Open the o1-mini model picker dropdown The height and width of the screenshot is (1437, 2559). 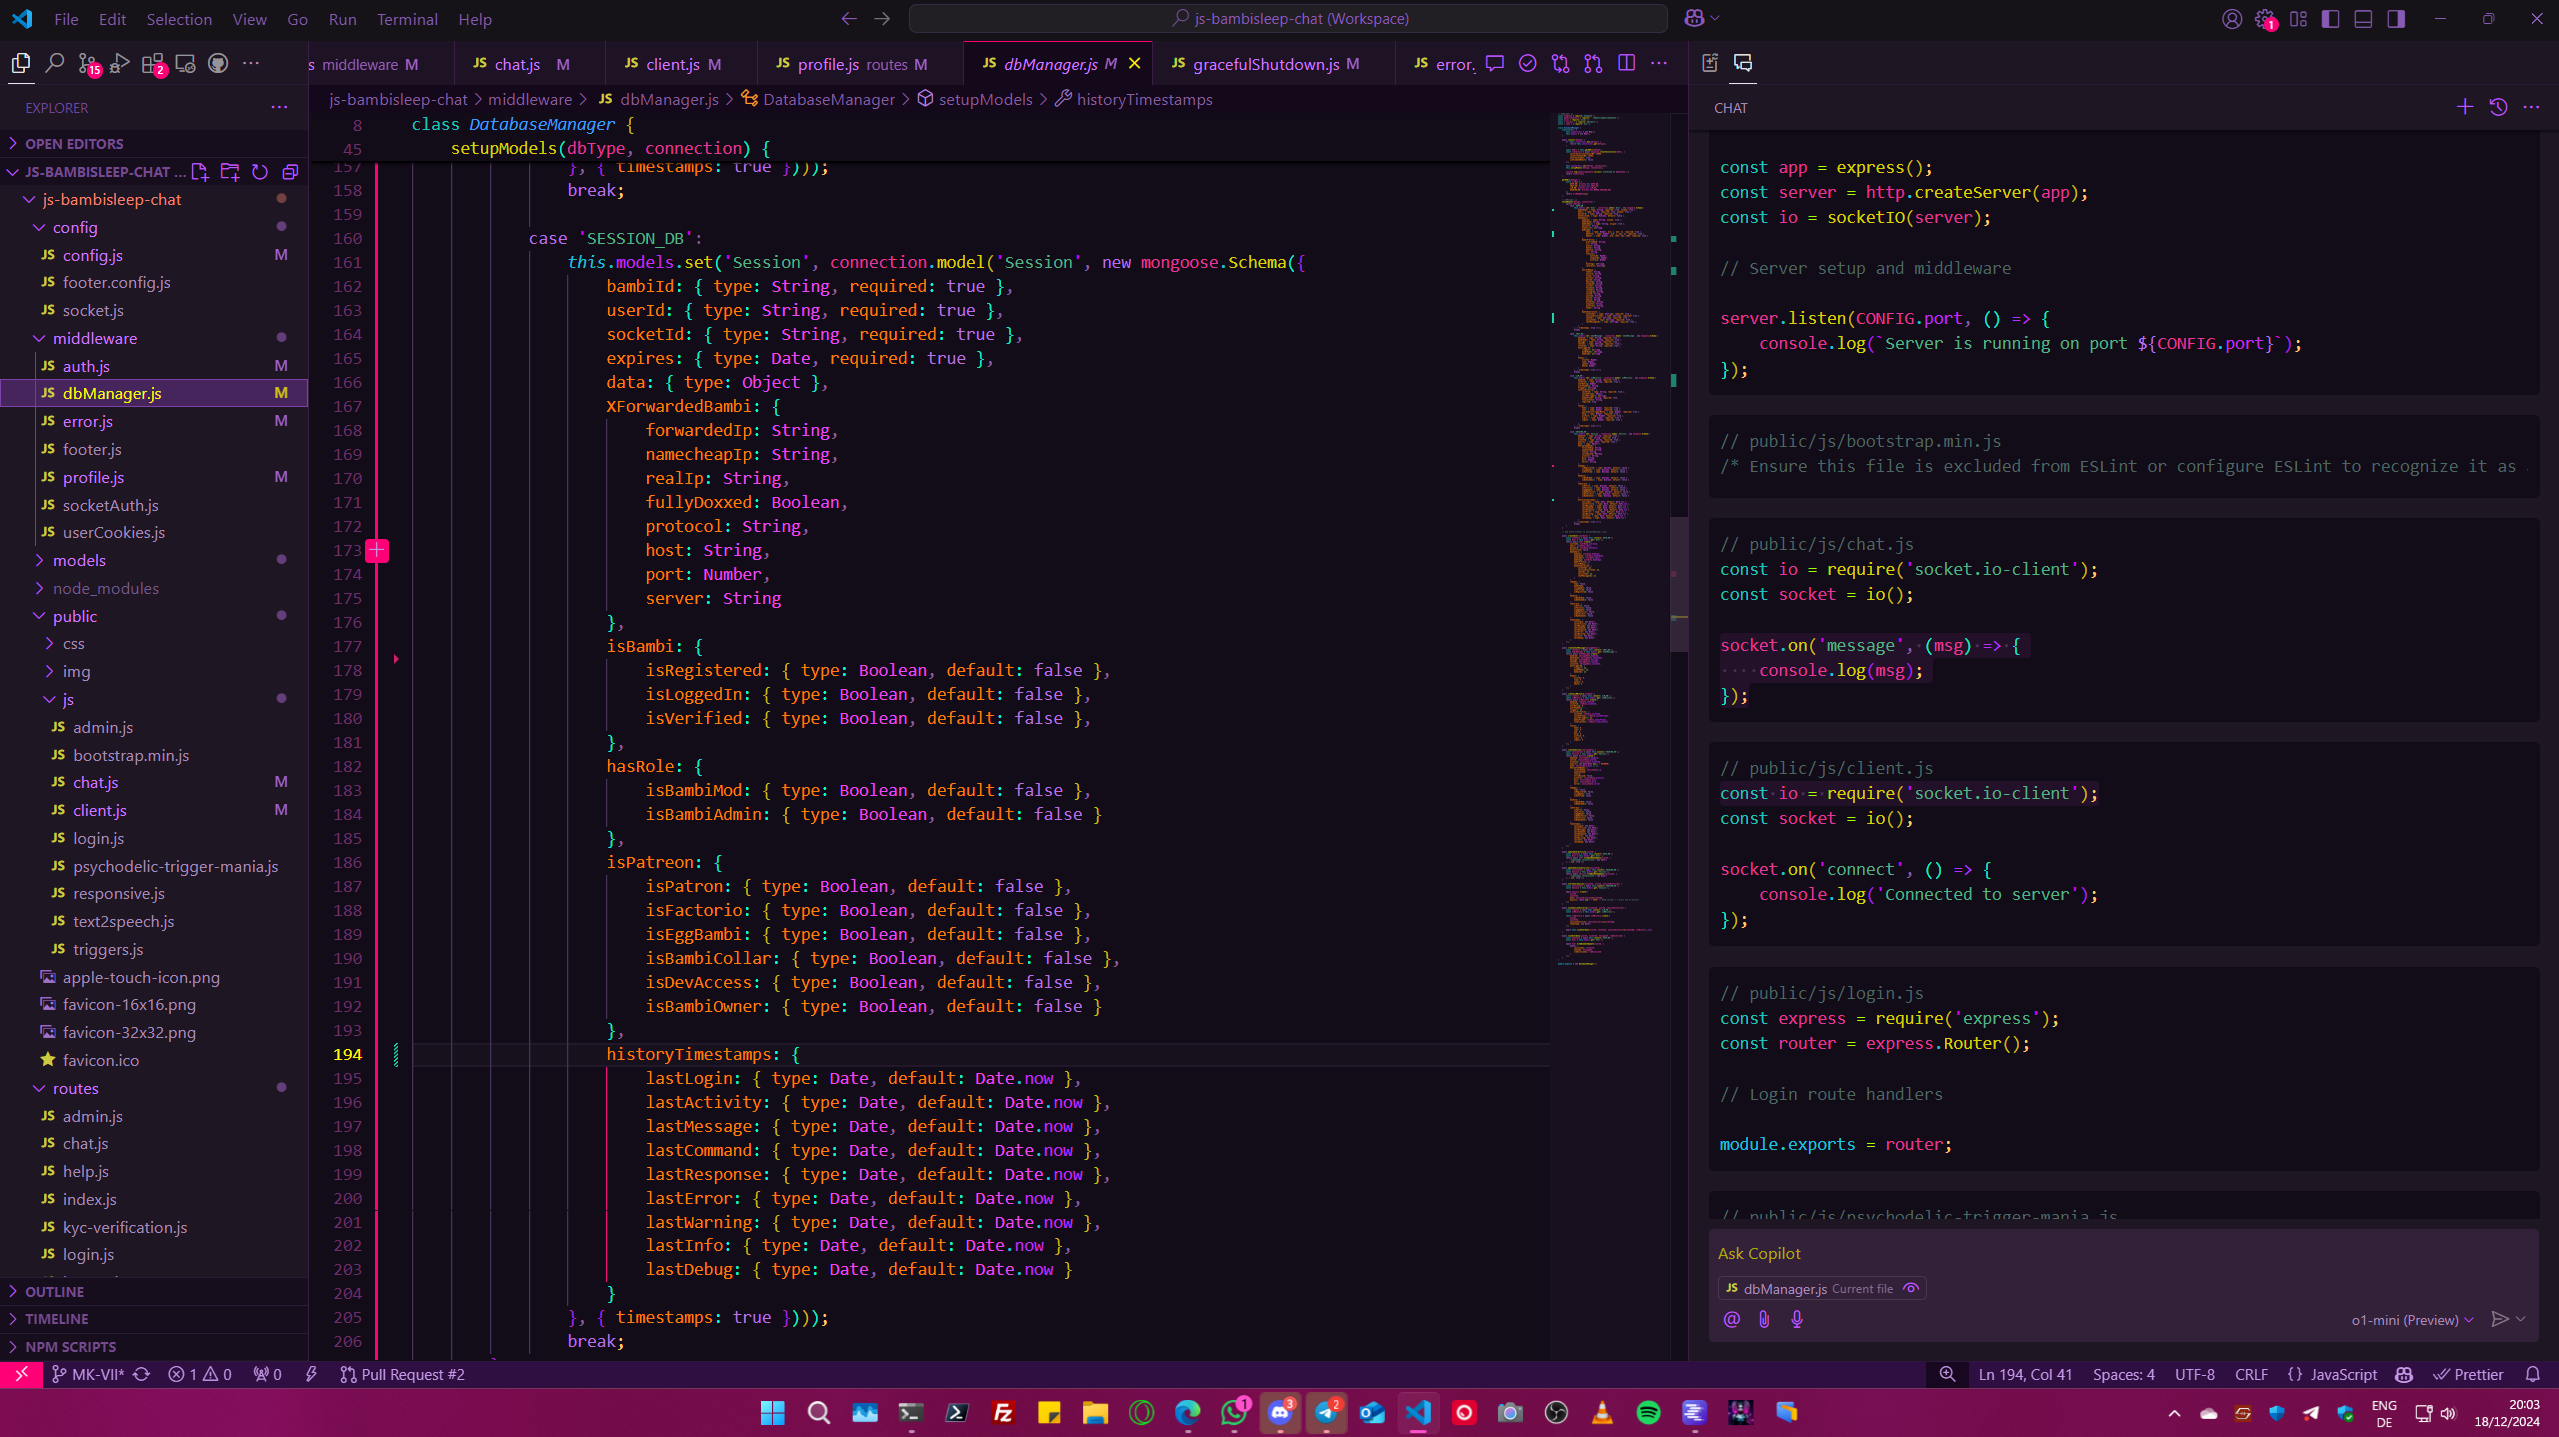pos(2412,1319)
